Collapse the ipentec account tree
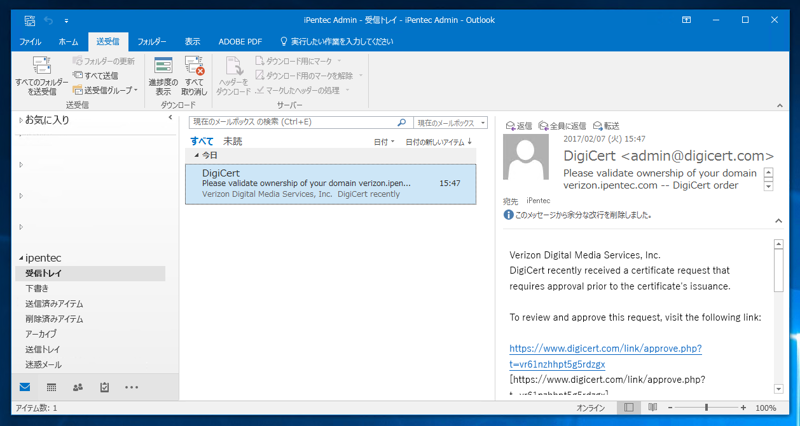800x426 pixels. [x=21, y=258]
